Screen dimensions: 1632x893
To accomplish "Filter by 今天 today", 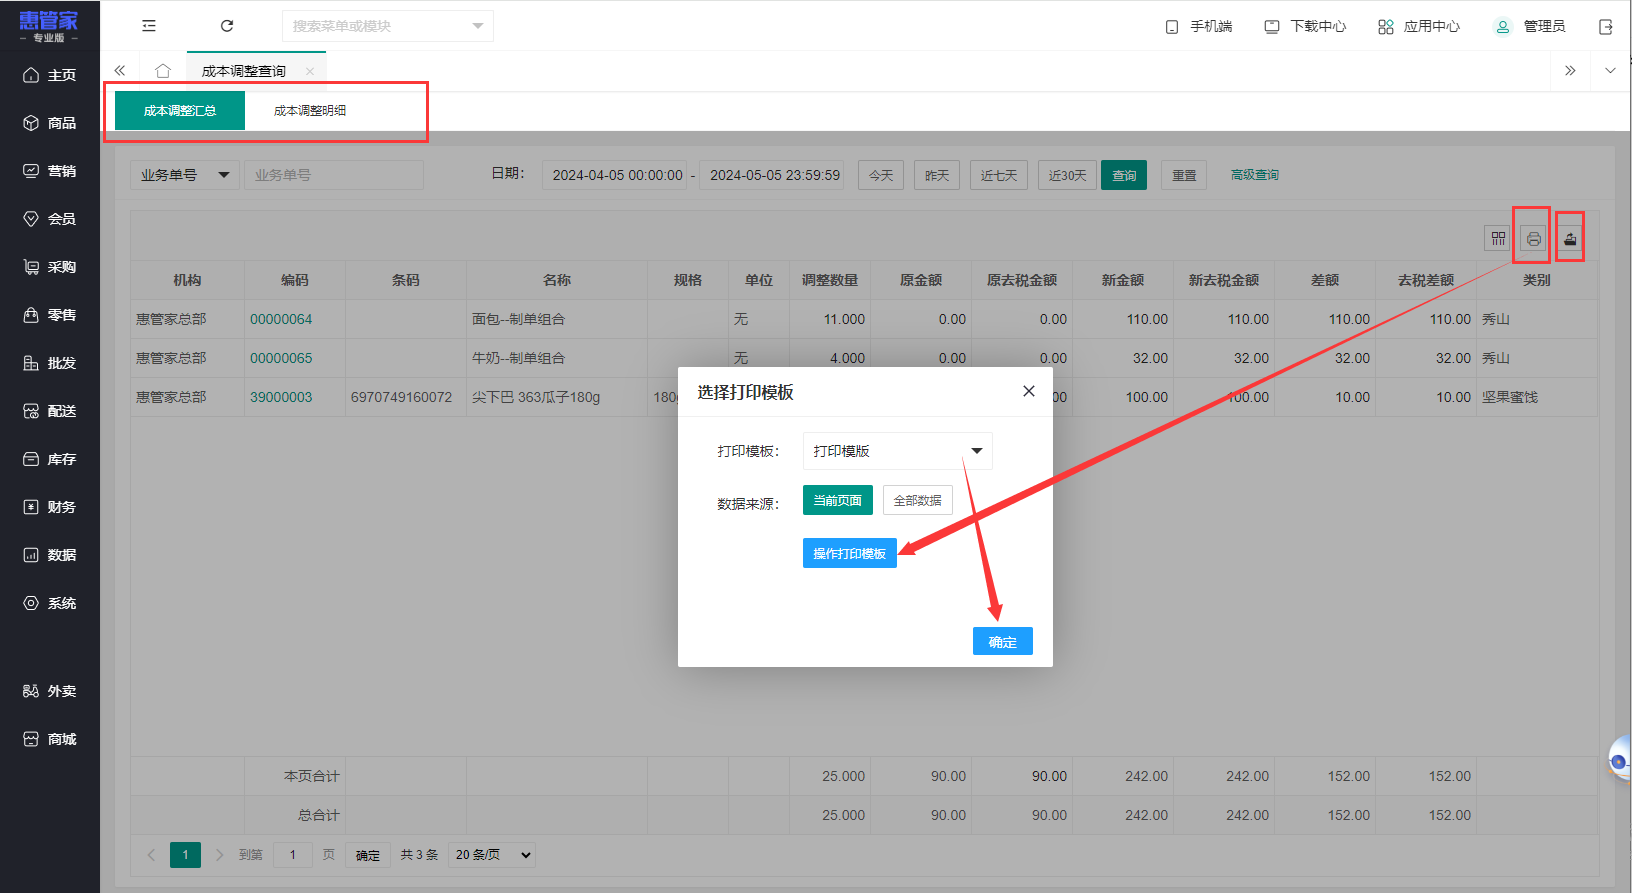I will pyautogui.click(x=881, y=175).
